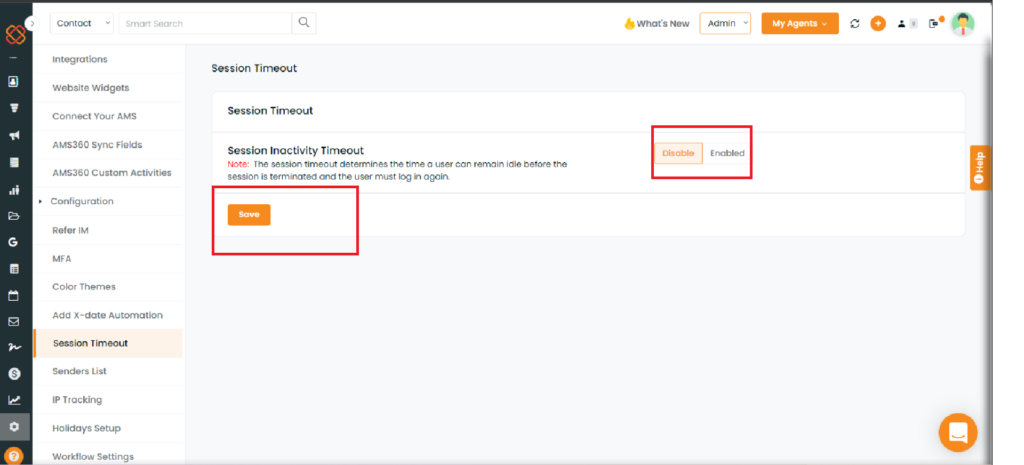1024x465 pixels.
Task: Click the refresh sync icon in header
Action: (x=854, y=24)
